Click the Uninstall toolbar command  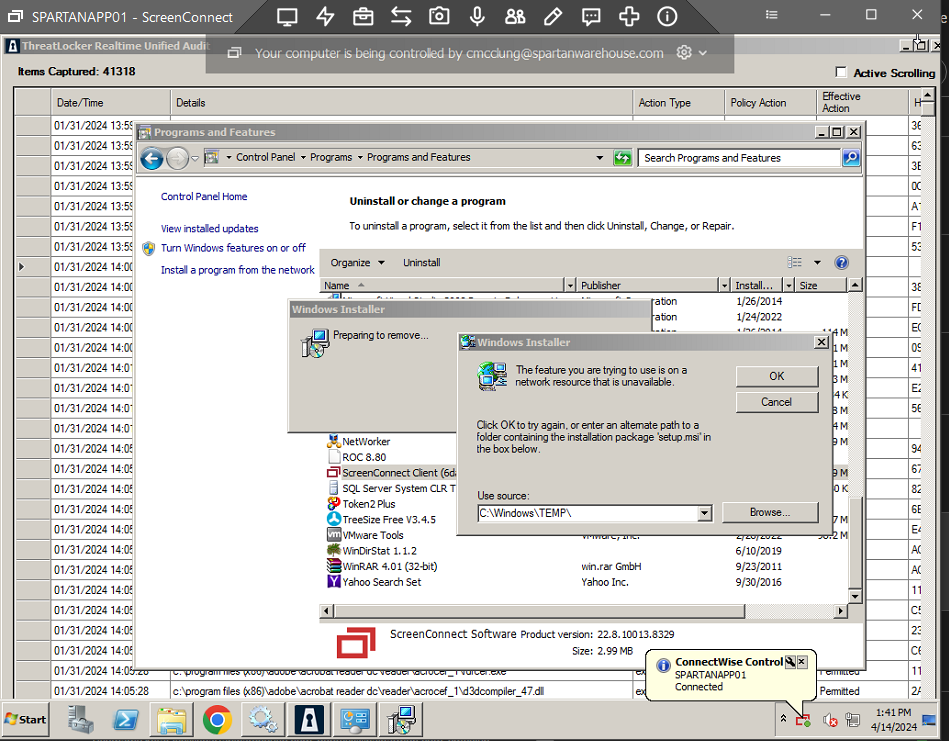pyautogui.click(x=421, y=262)
